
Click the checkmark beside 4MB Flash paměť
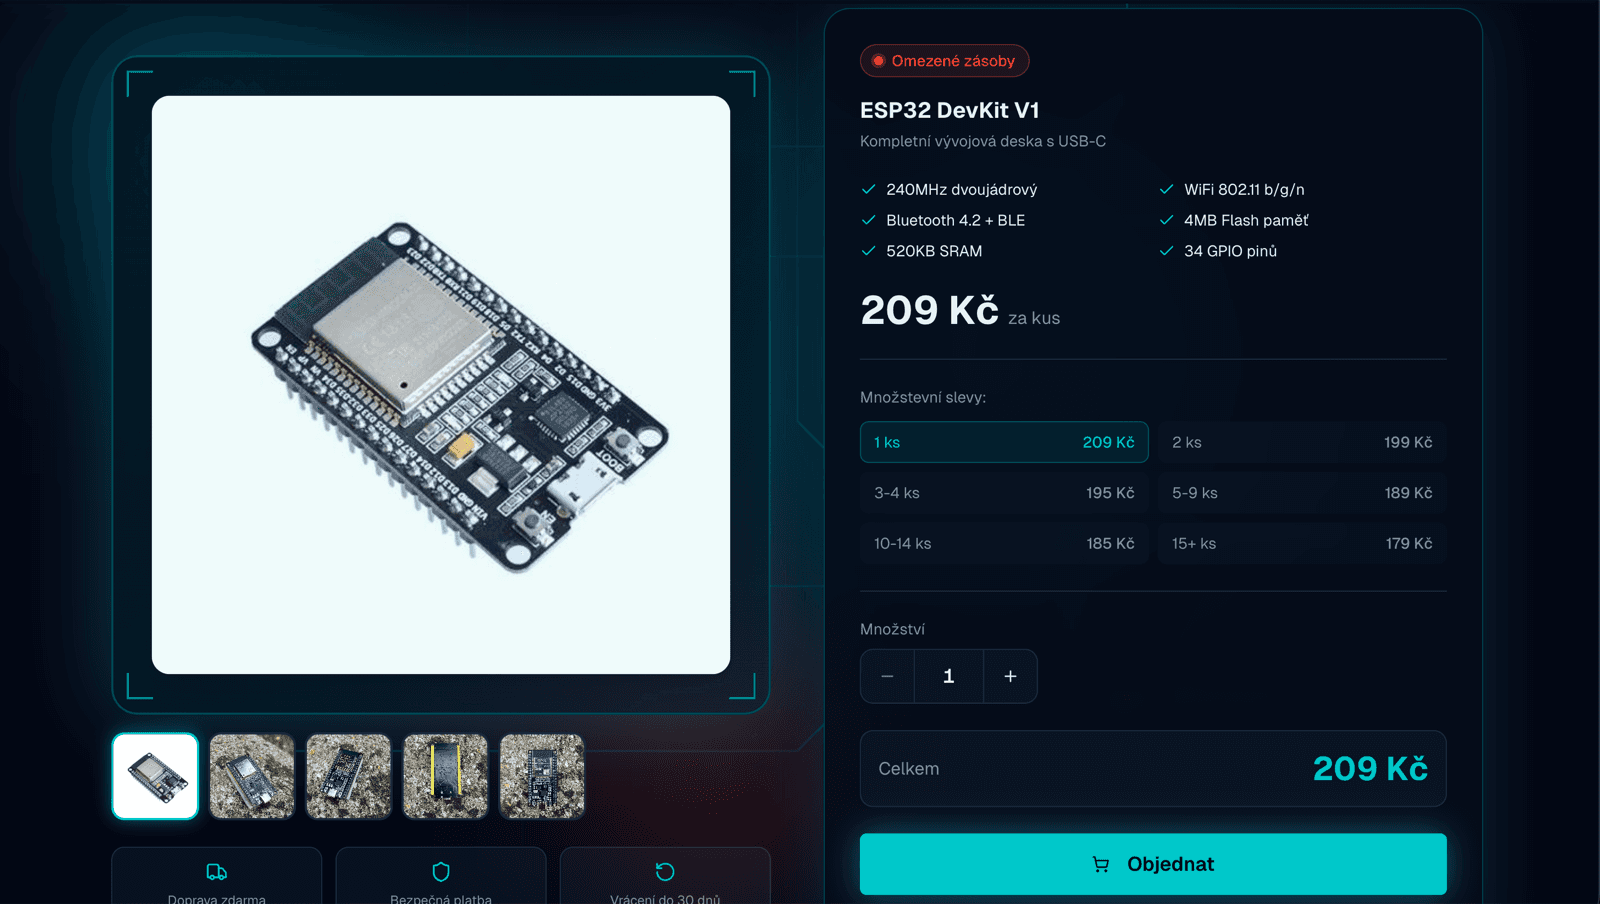click(x=1166, y=220)
